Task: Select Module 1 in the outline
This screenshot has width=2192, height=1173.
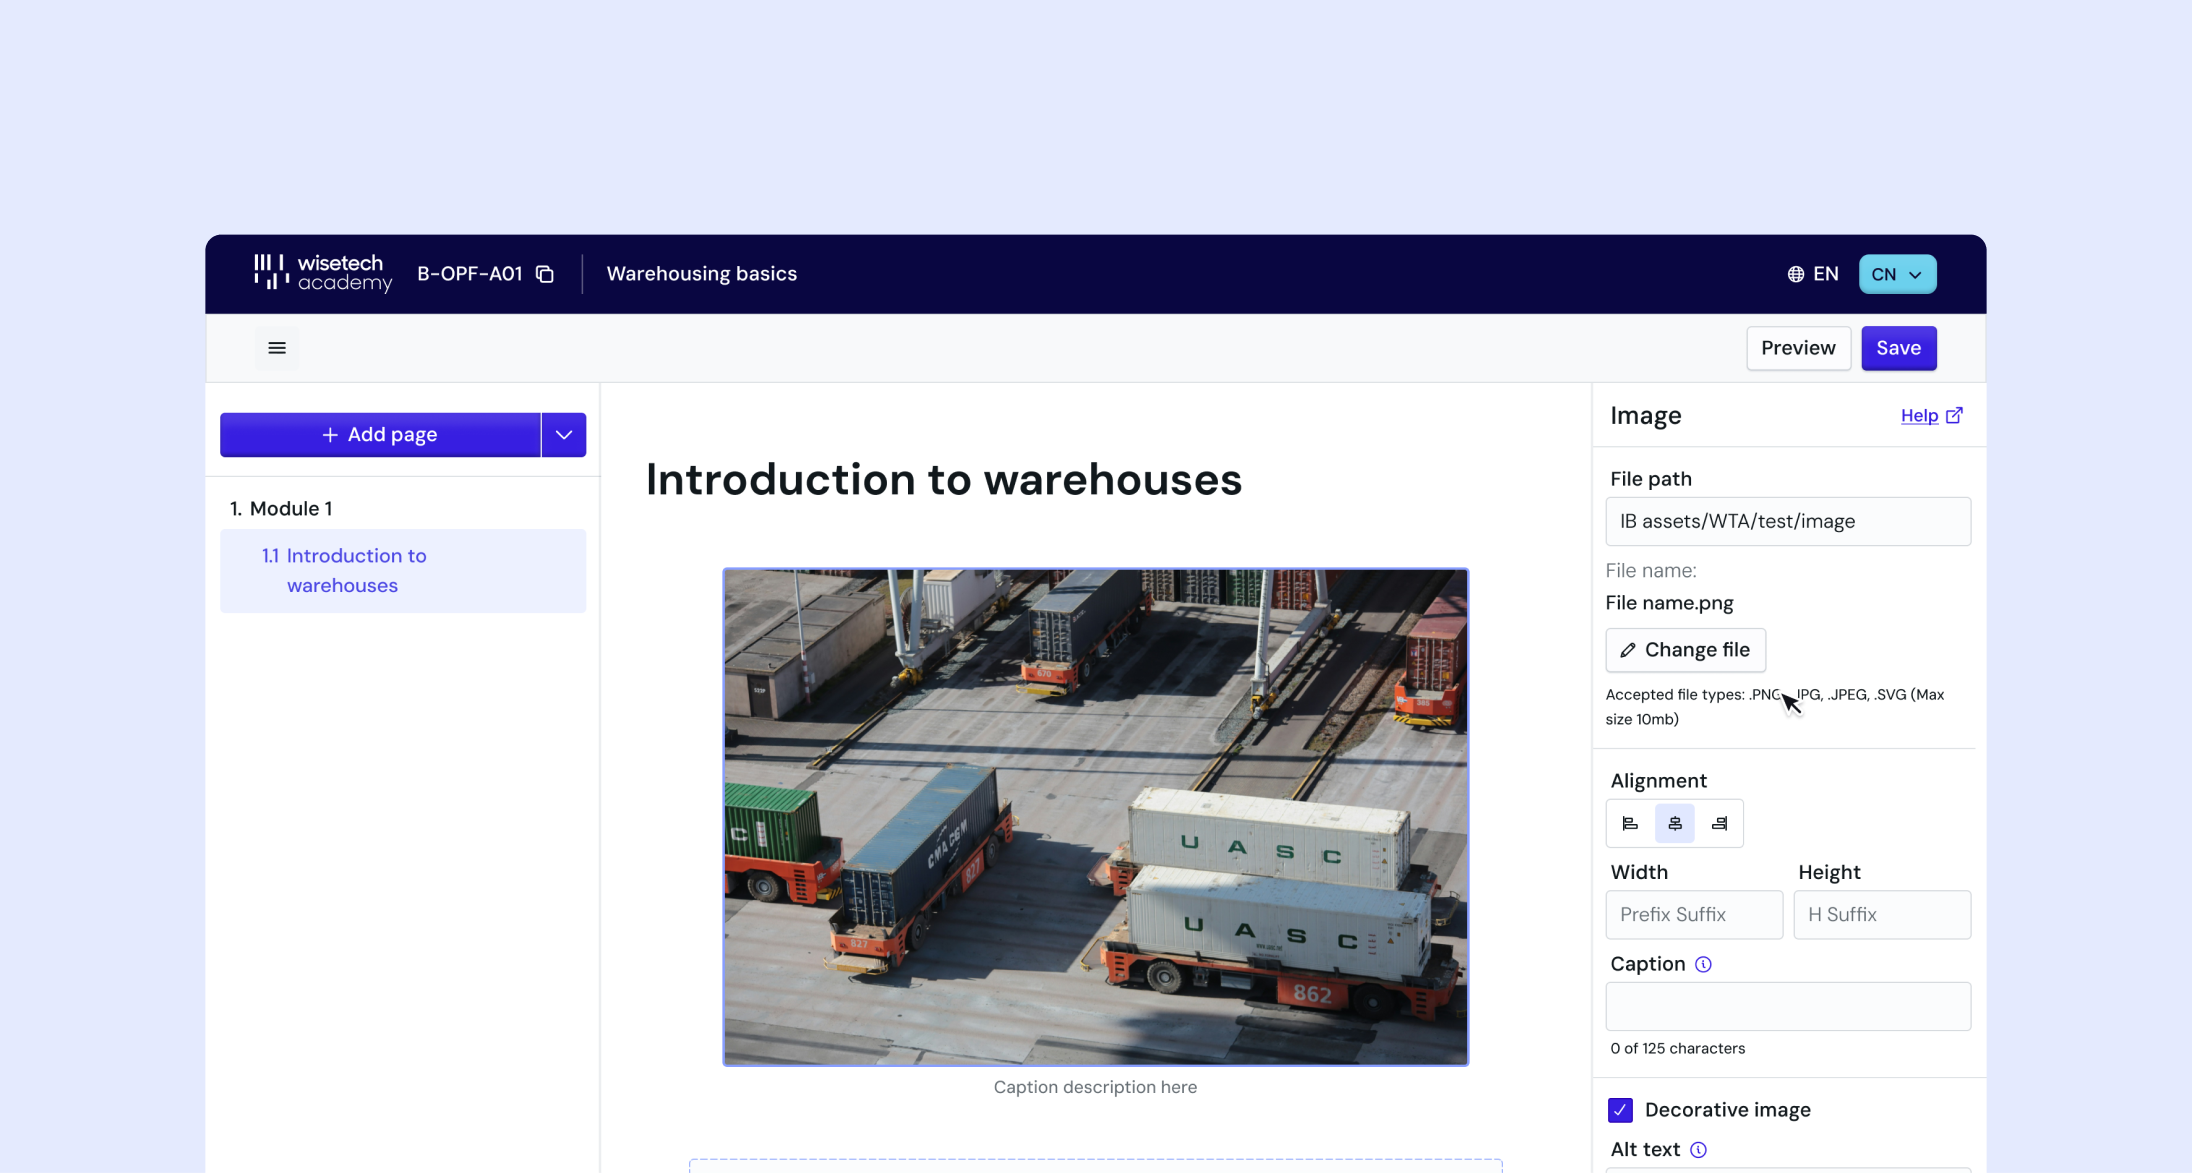Action: point(281,509)
